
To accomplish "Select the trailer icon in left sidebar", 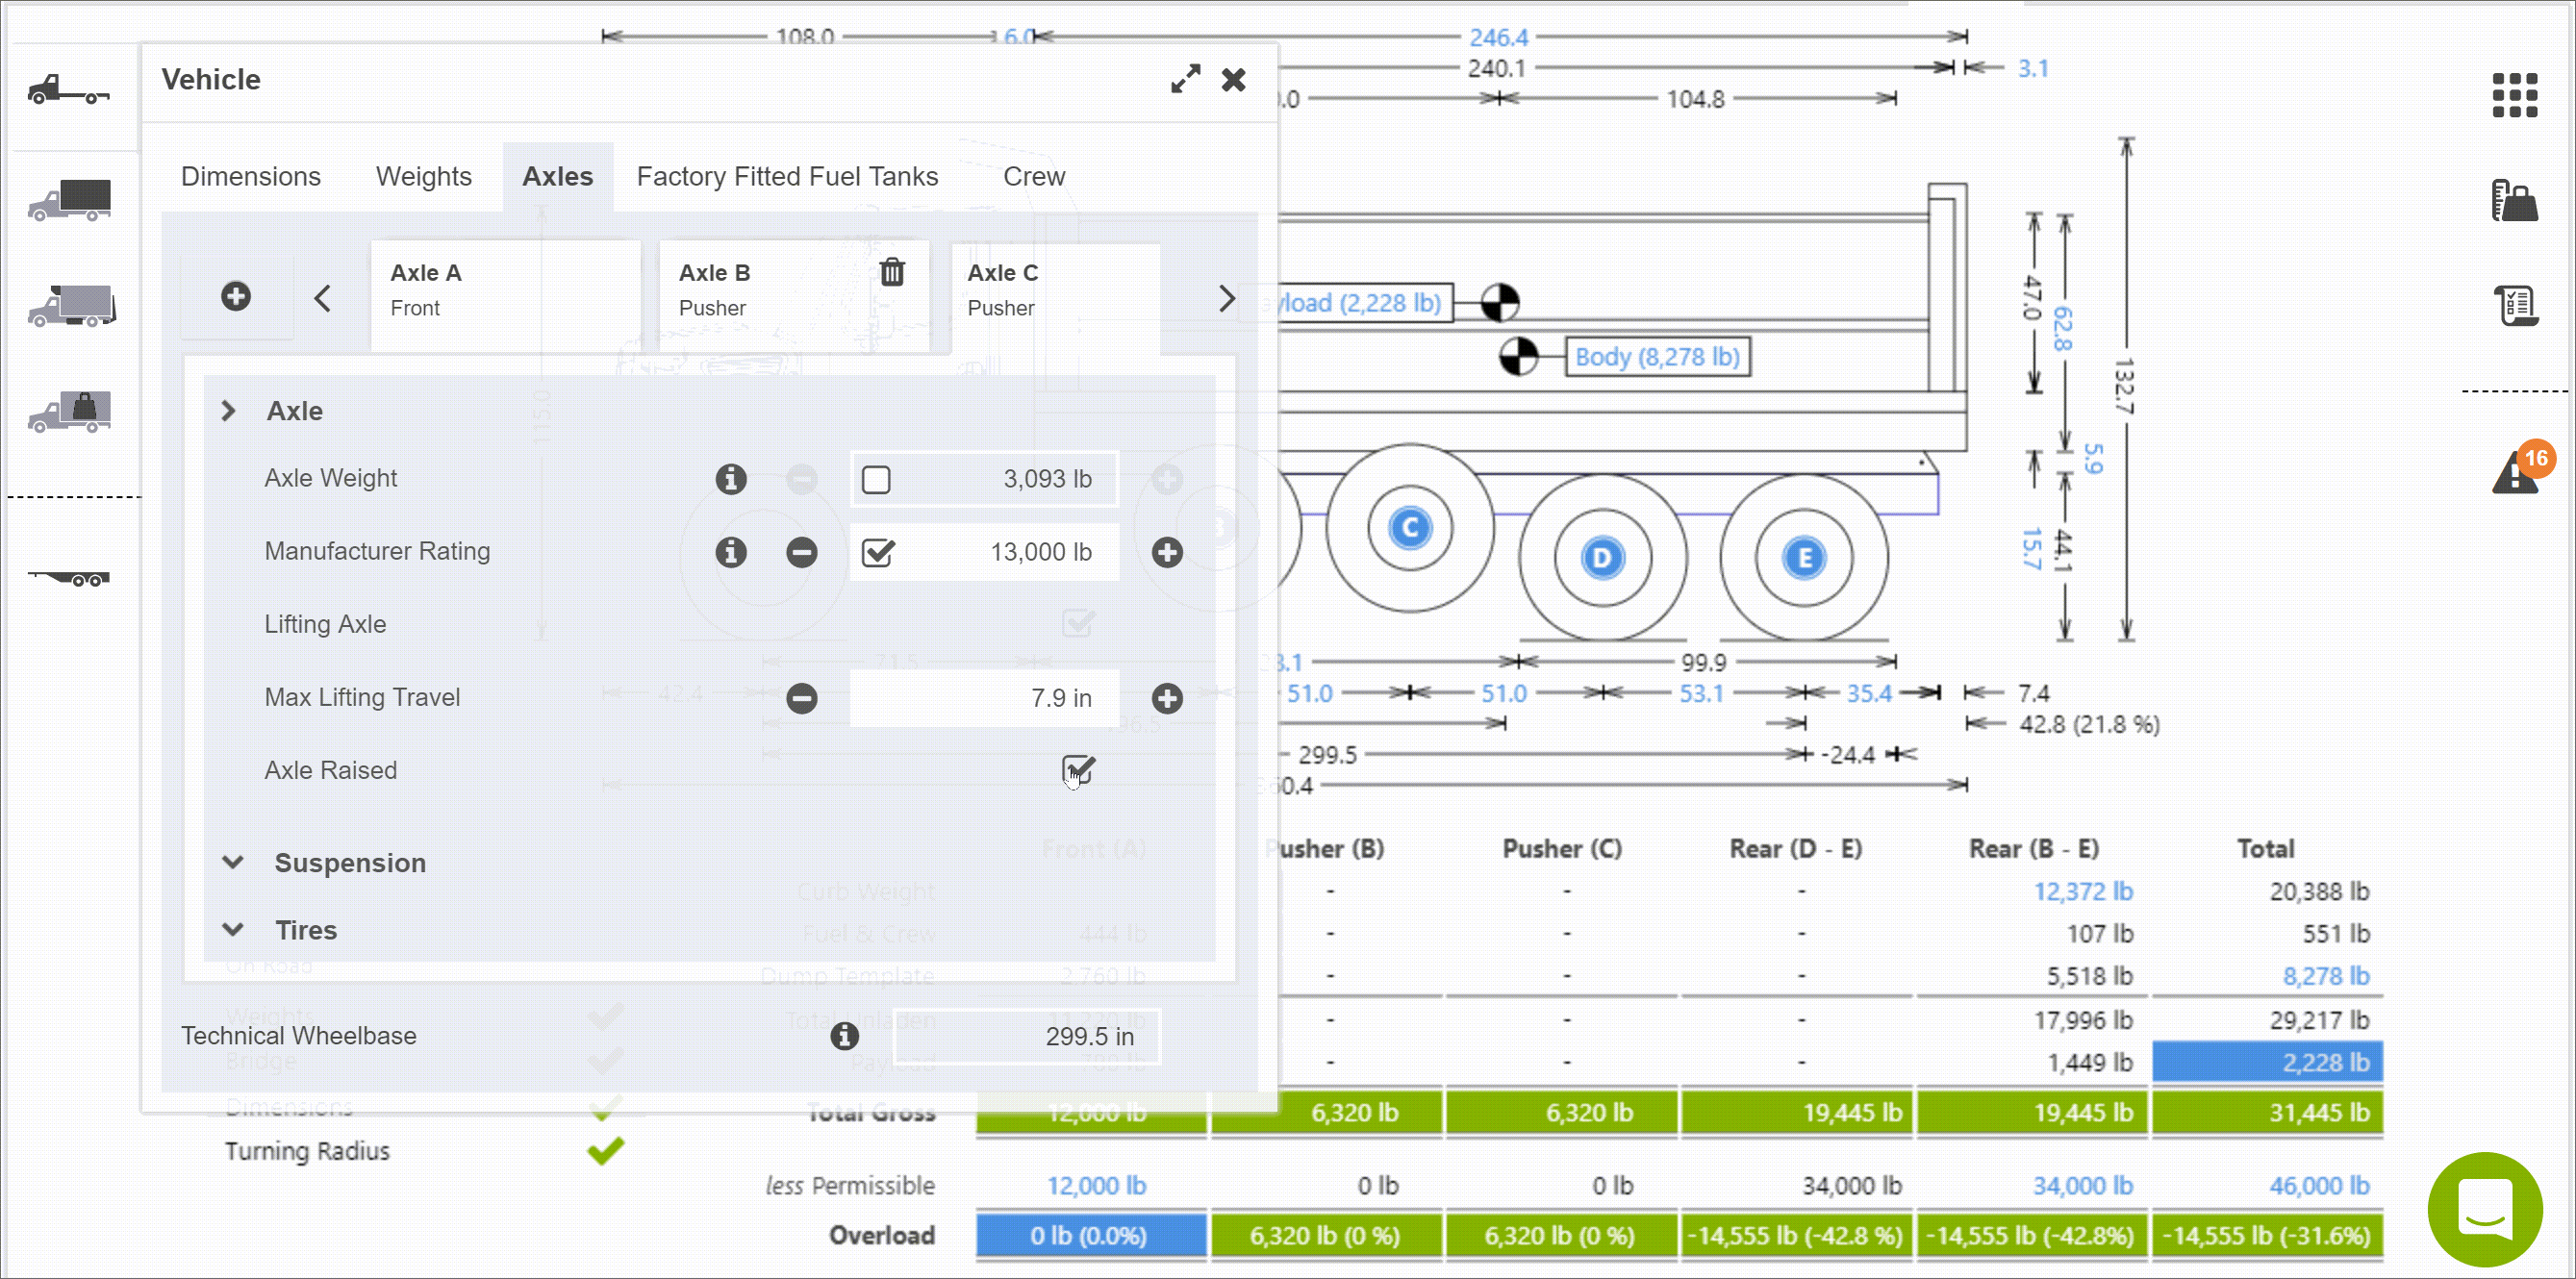I will (x=70, y=578).
